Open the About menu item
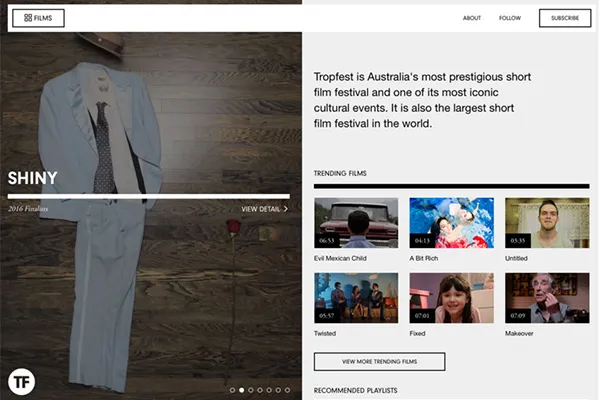This screenshot has width=600, height=400. click(x=472, y=18)
